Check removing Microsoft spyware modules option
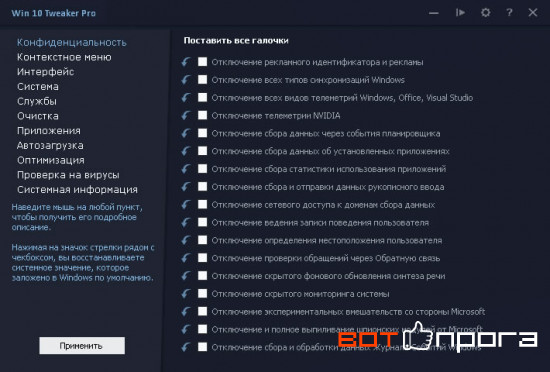The height and width of the screenshot is (372, 550). 202,329
